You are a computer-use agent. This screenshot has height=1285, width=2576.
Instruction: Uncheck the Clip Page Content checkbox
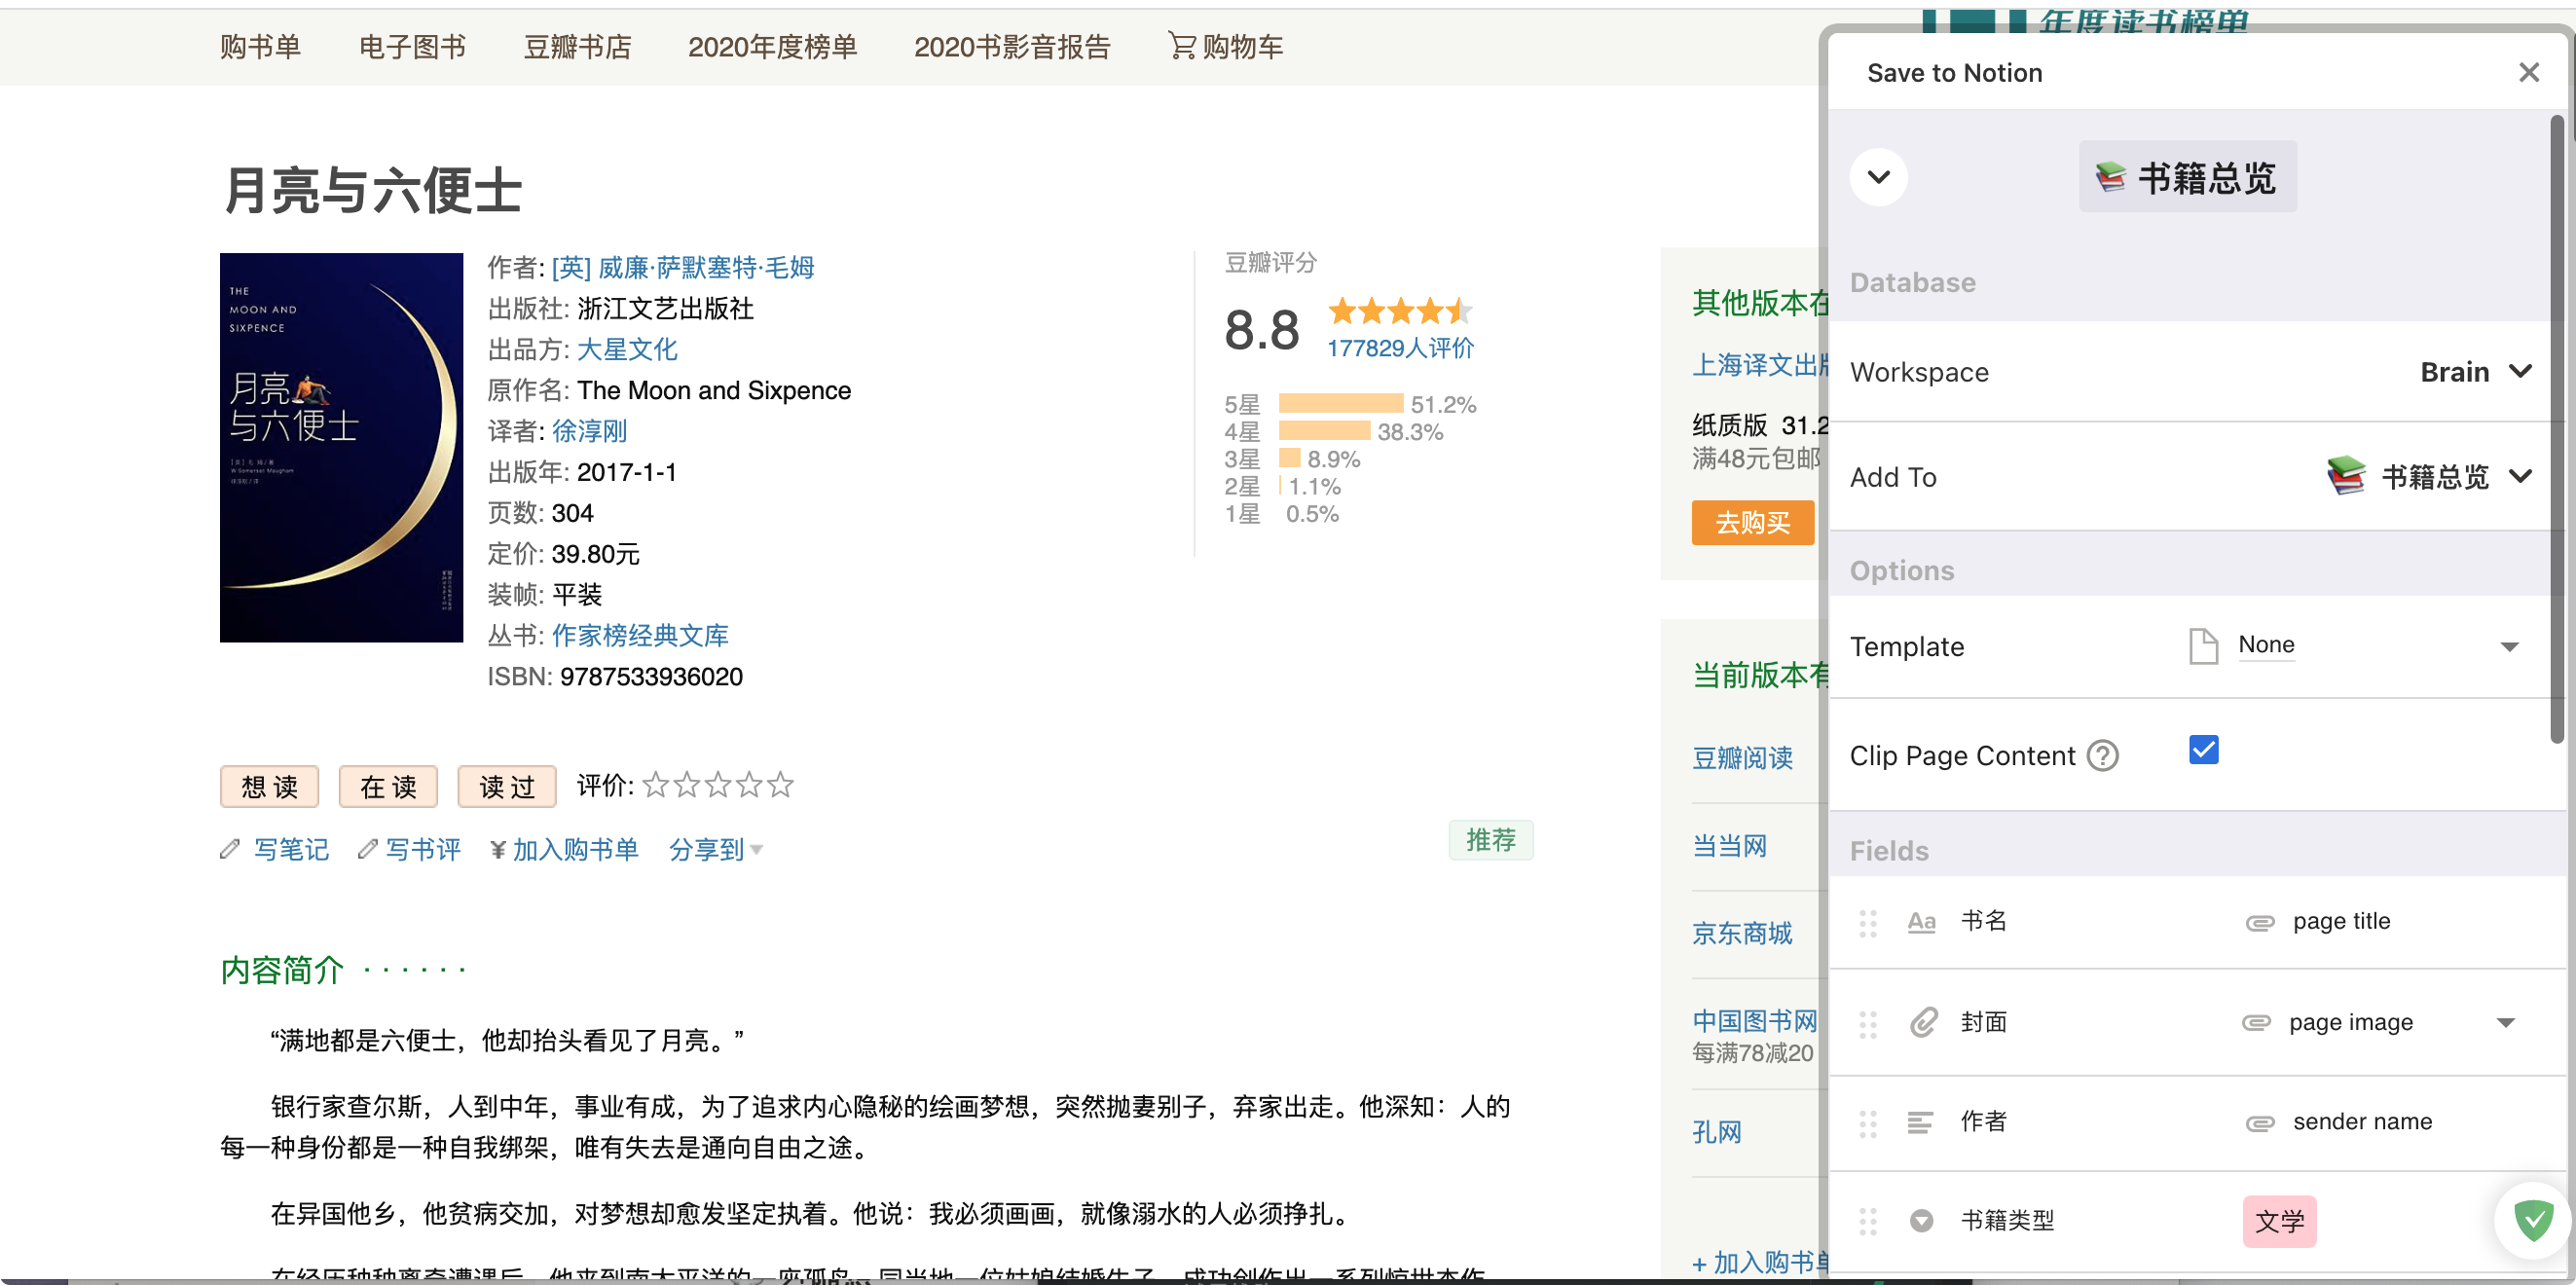[2203, 750]
